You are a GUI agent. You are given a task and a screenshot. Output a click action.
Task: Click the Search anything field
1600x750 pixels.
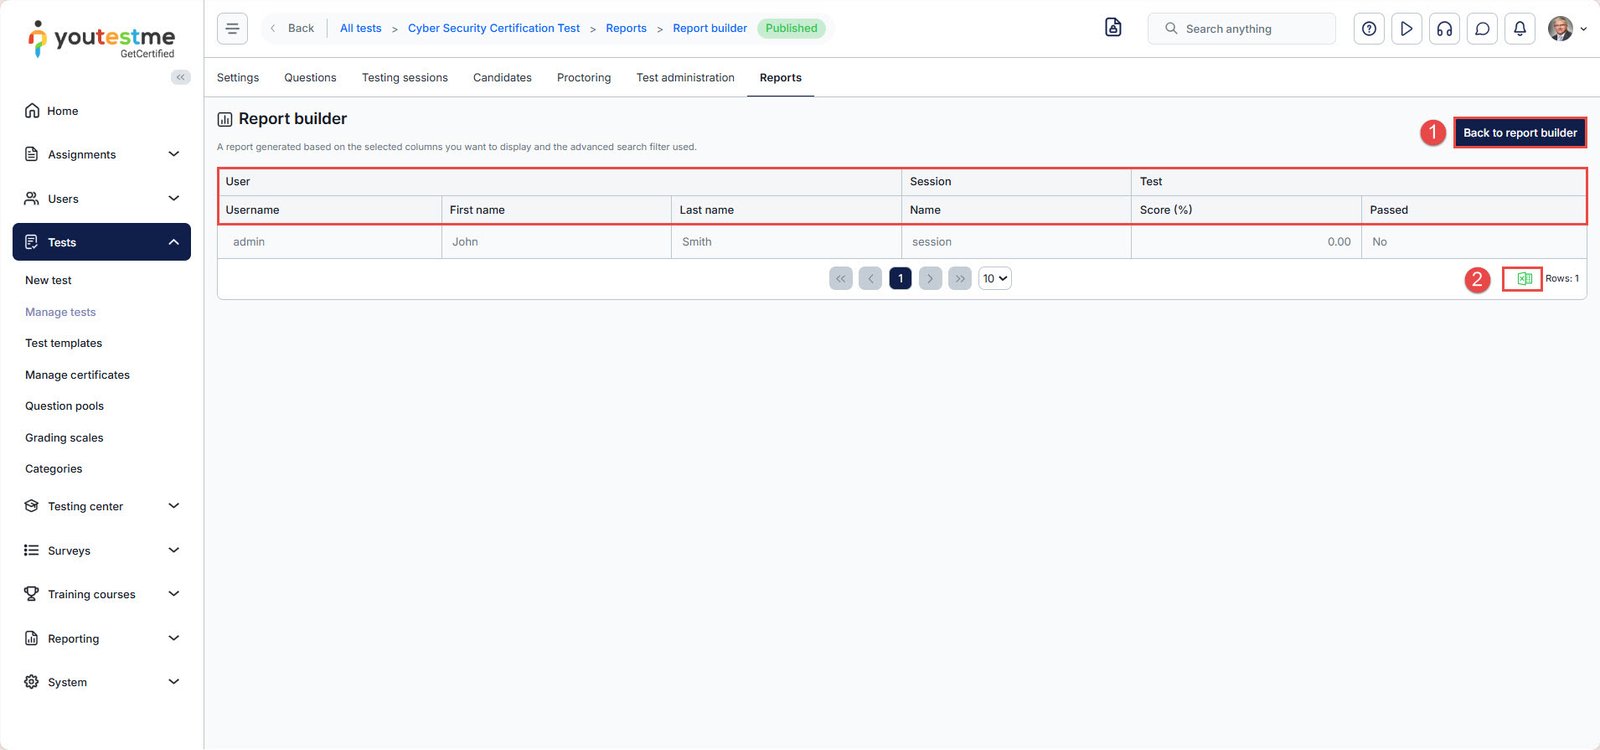point(1241,29)
